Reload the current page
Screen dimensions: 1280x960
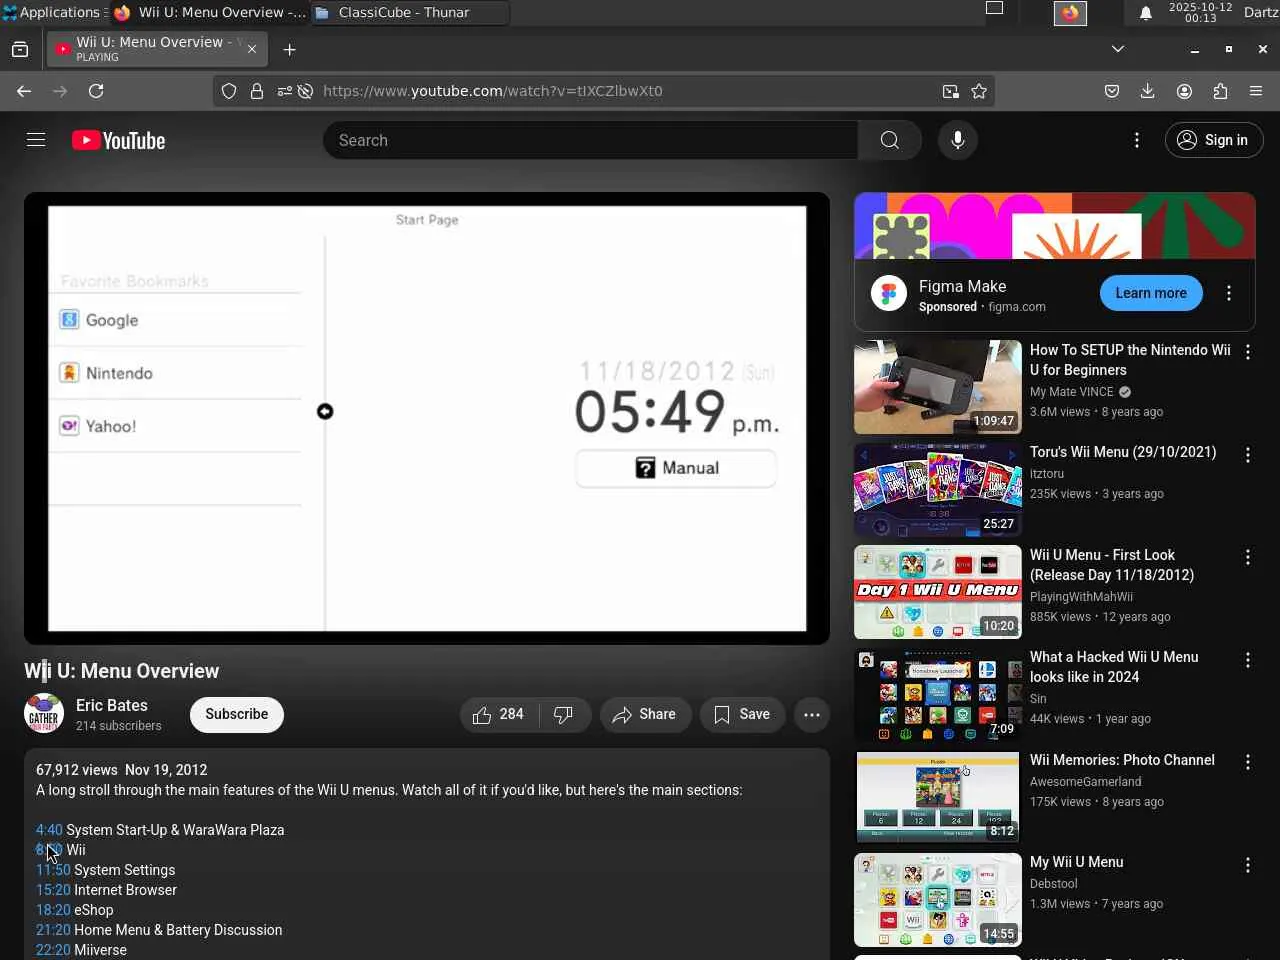point(96,91)
